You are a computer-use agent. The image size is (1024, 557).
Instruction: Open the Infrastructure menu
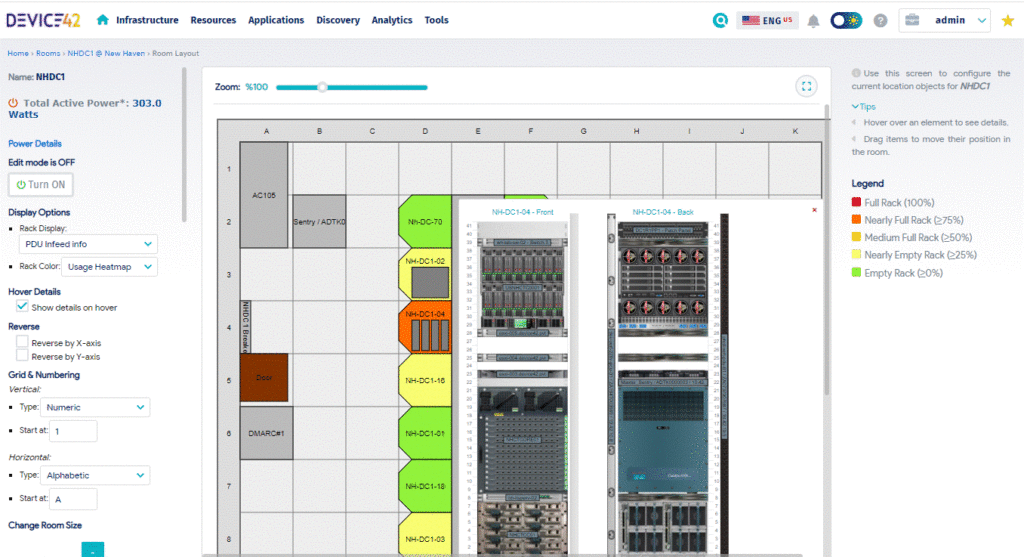[147, 20]
